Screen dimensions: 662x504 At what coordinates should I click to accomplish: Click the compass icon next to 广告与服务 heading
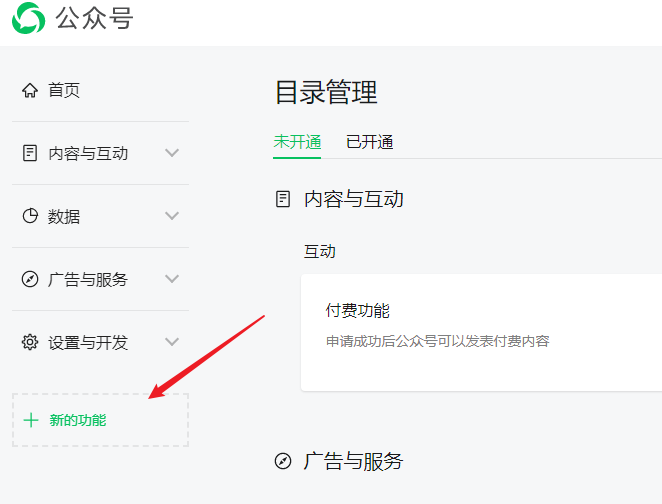click(x=283, y=461)
